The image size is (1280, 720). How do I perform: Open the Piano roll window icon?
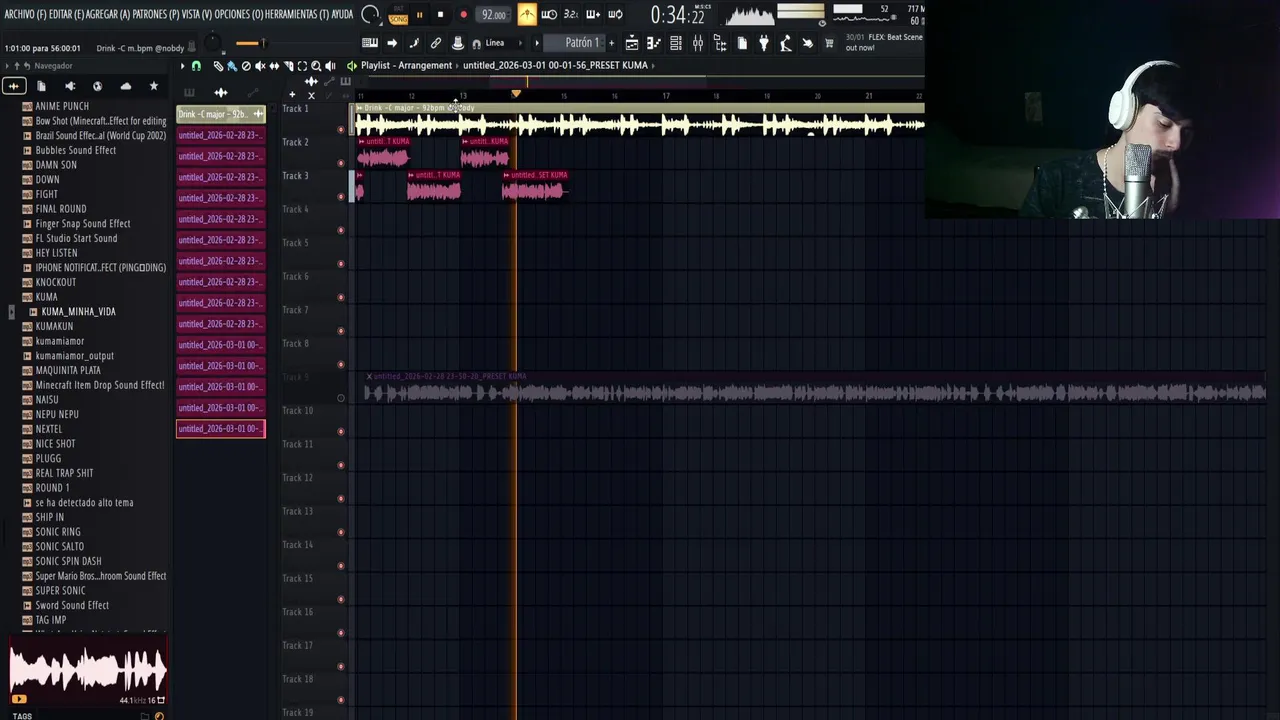[x=653, y=43]
